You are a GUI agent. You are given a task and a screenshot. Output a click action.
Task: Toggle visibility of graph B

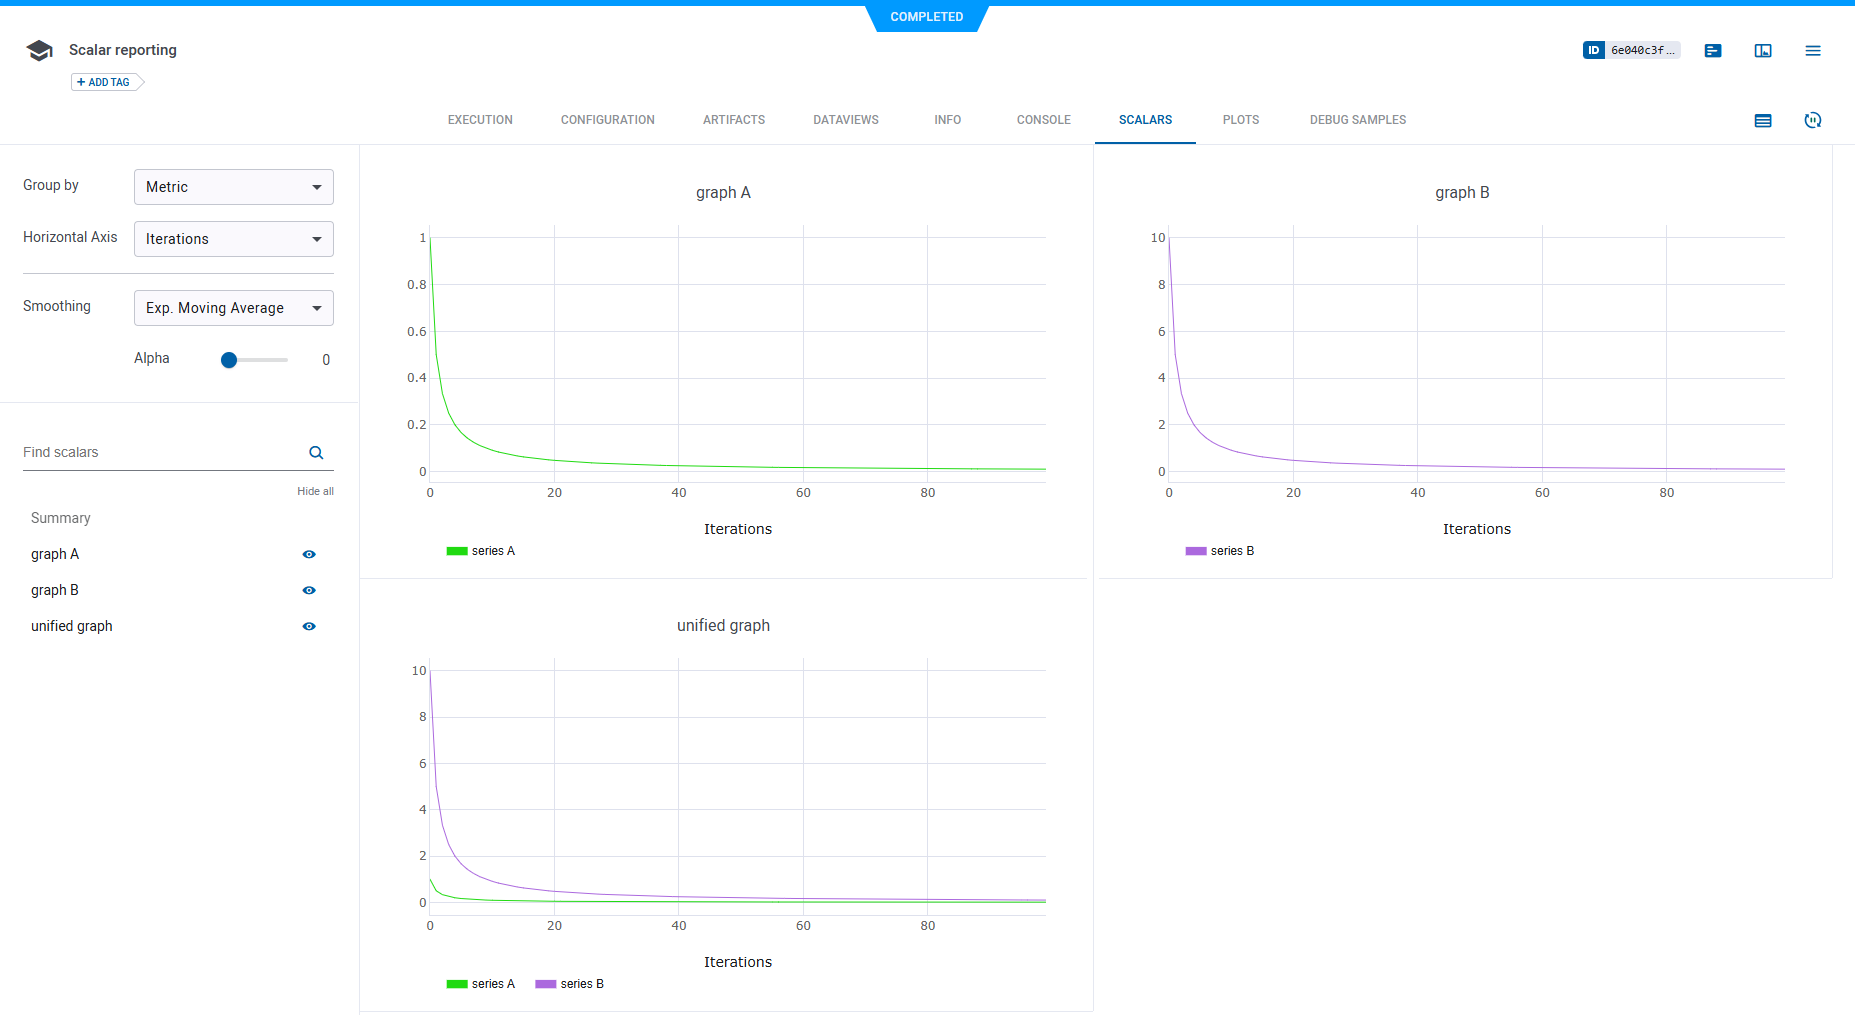pos(309,590)
